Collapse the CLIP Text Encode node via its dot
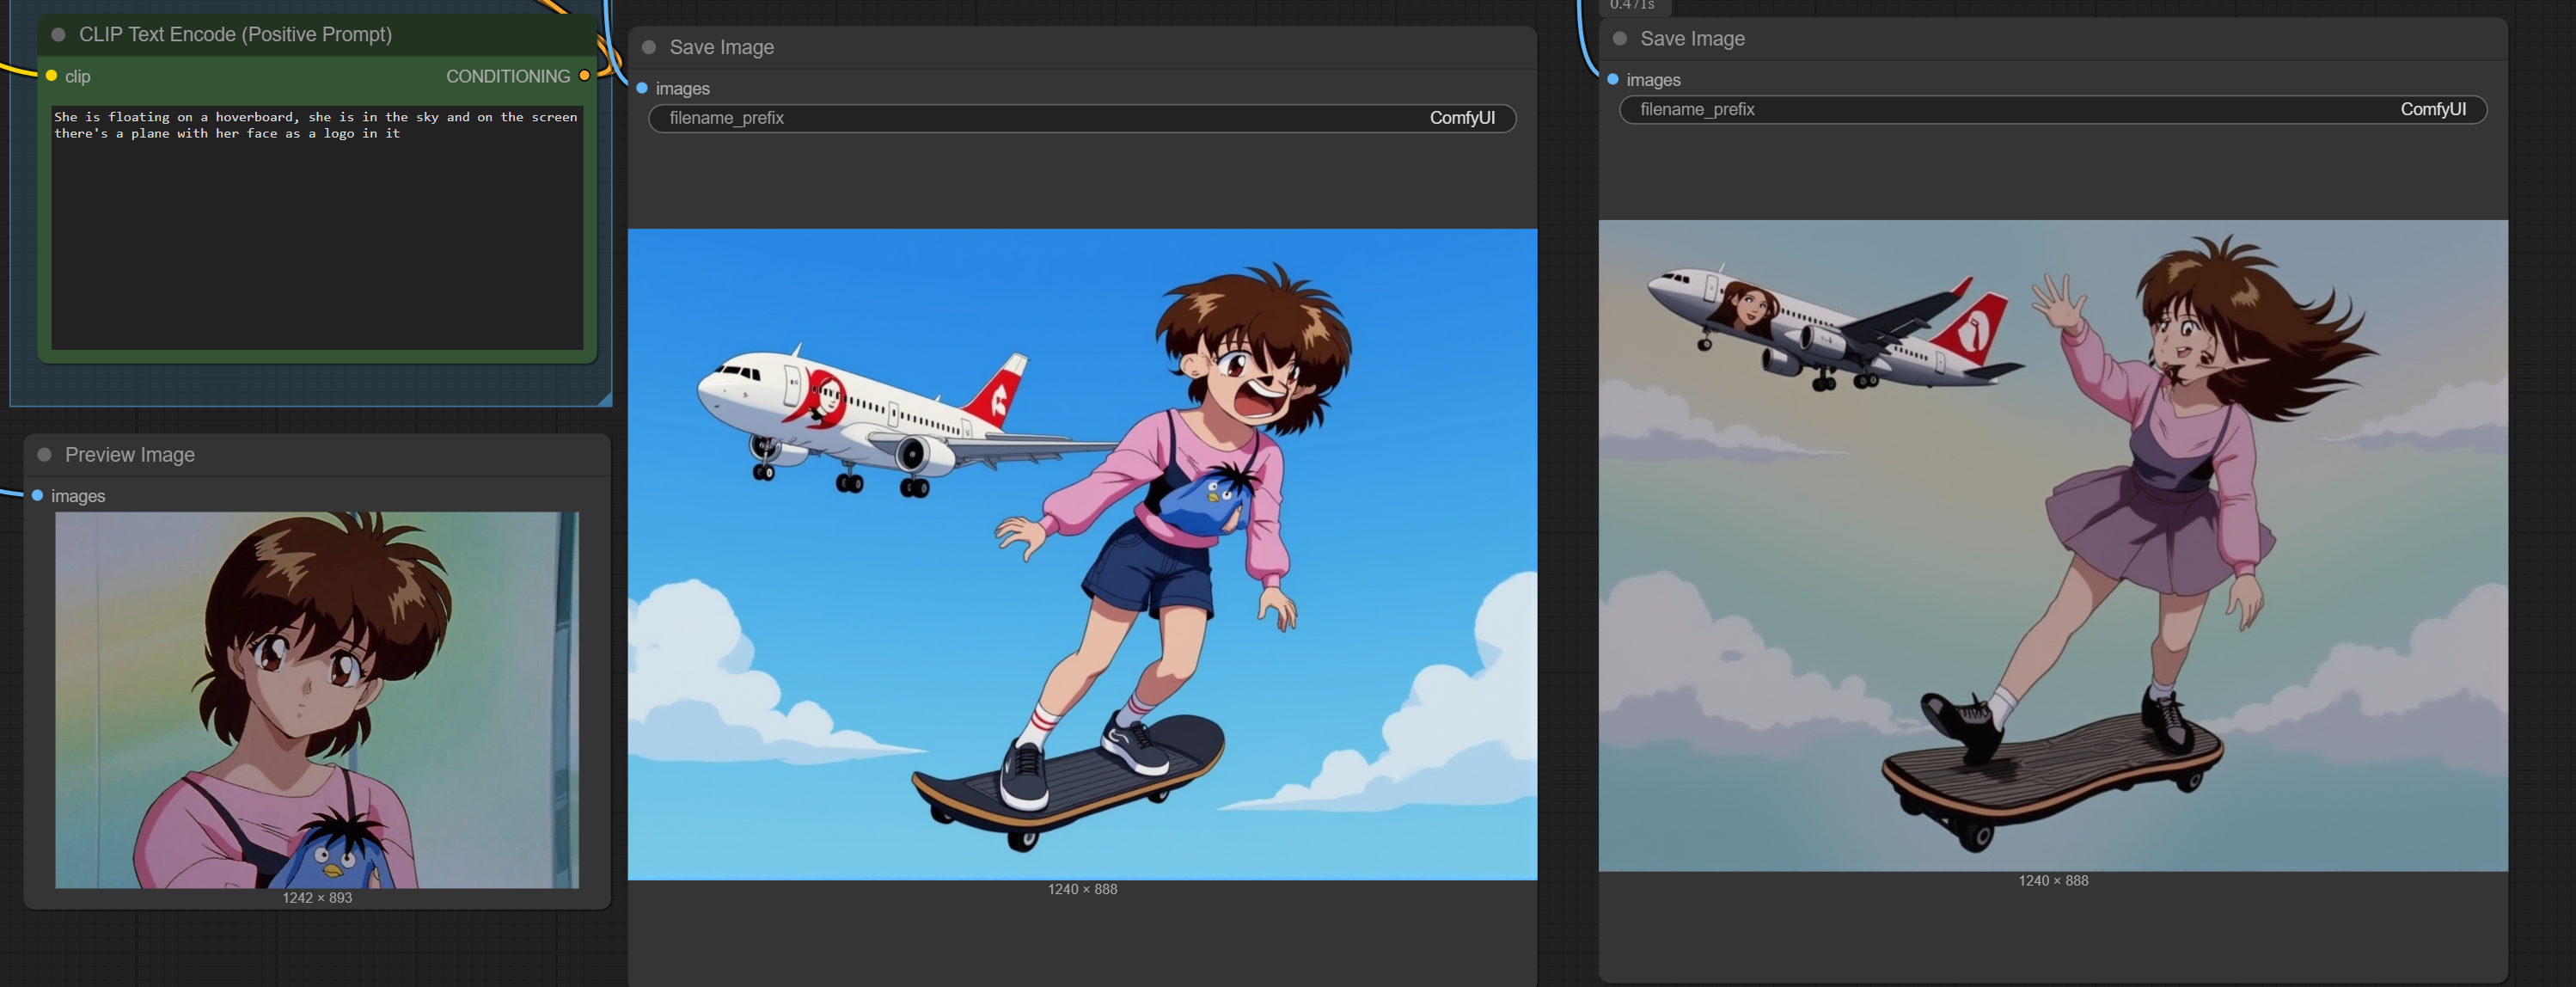This screenshot has width=2576, height=987. pos(58,35)
